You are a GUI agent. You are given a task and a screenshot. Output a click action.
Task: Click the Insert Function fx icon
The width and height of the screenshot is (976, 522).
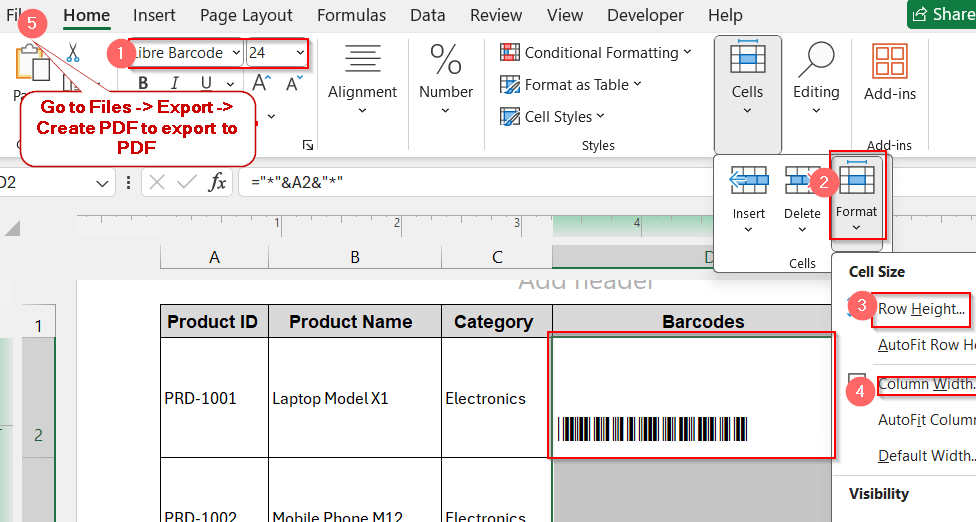[217, 182]
